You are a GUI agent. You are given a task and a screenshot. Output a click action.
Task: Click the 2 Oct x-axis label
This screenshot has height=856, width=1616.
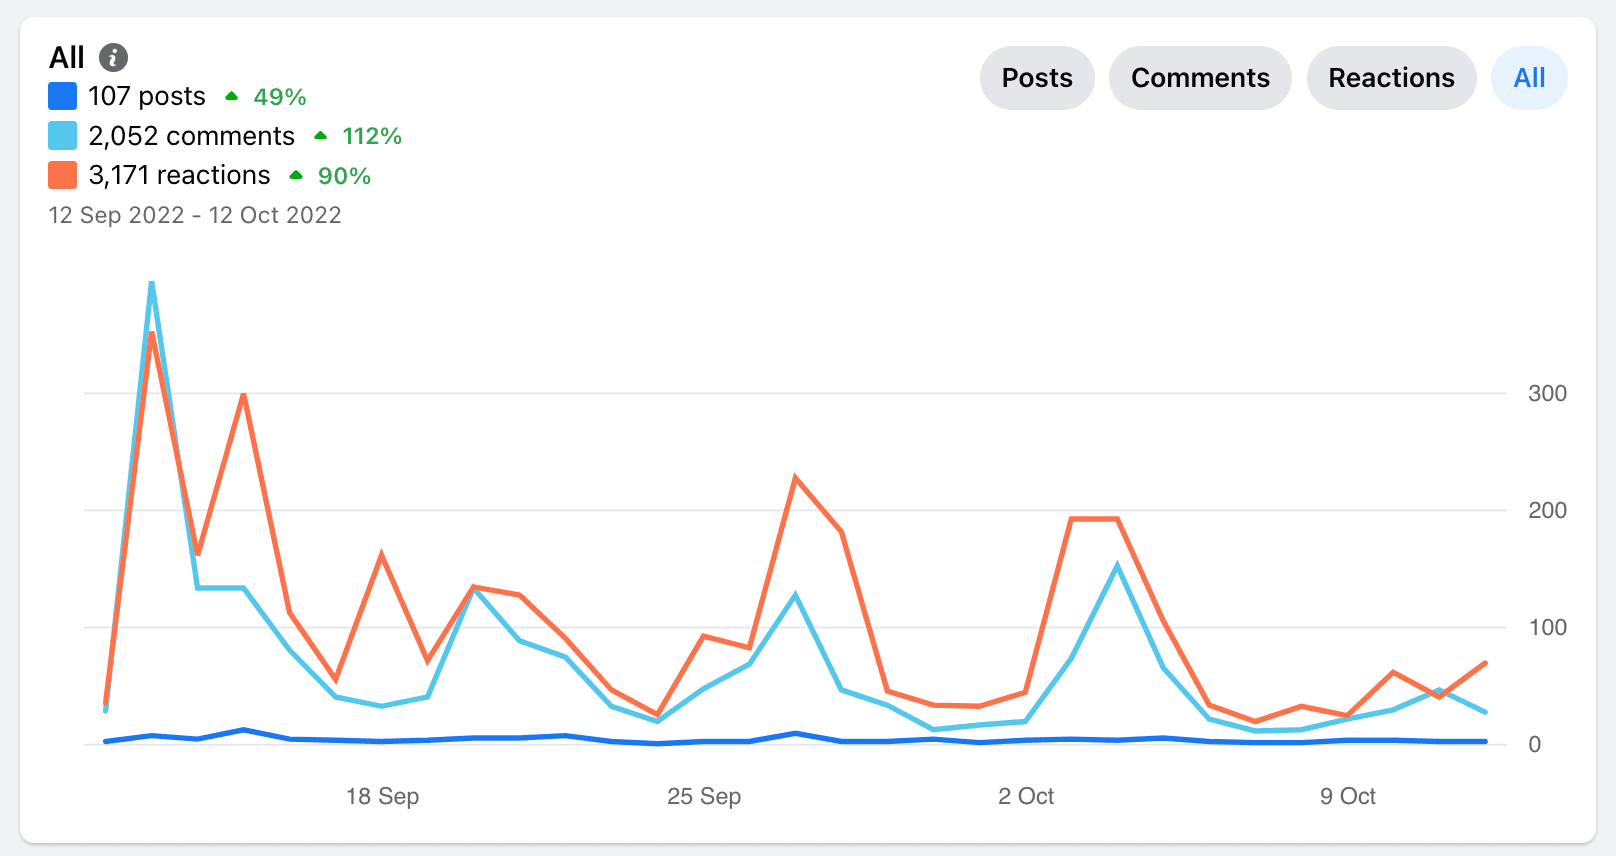point(1026,796)
